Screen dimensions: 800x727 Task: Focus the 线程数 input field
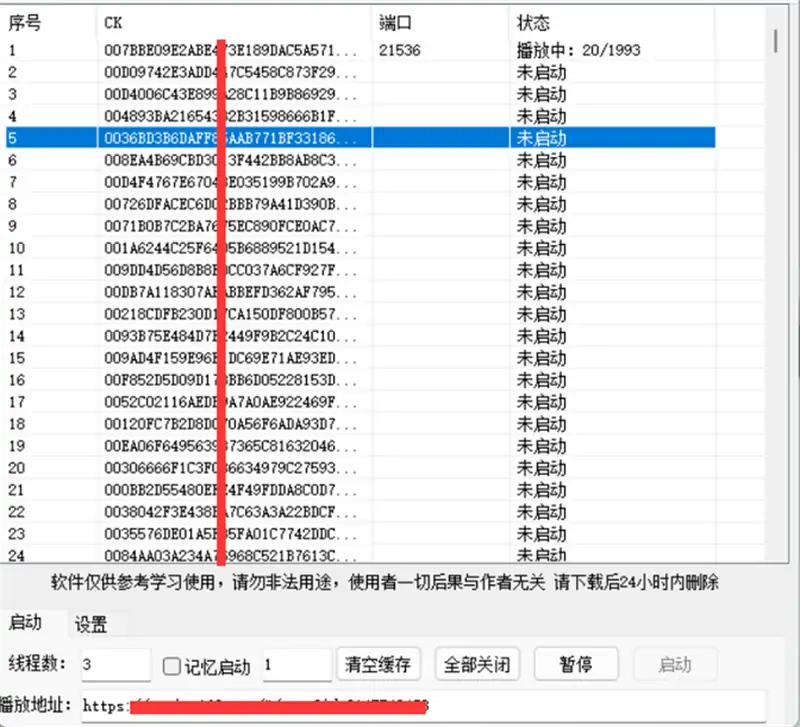[114, 665]
